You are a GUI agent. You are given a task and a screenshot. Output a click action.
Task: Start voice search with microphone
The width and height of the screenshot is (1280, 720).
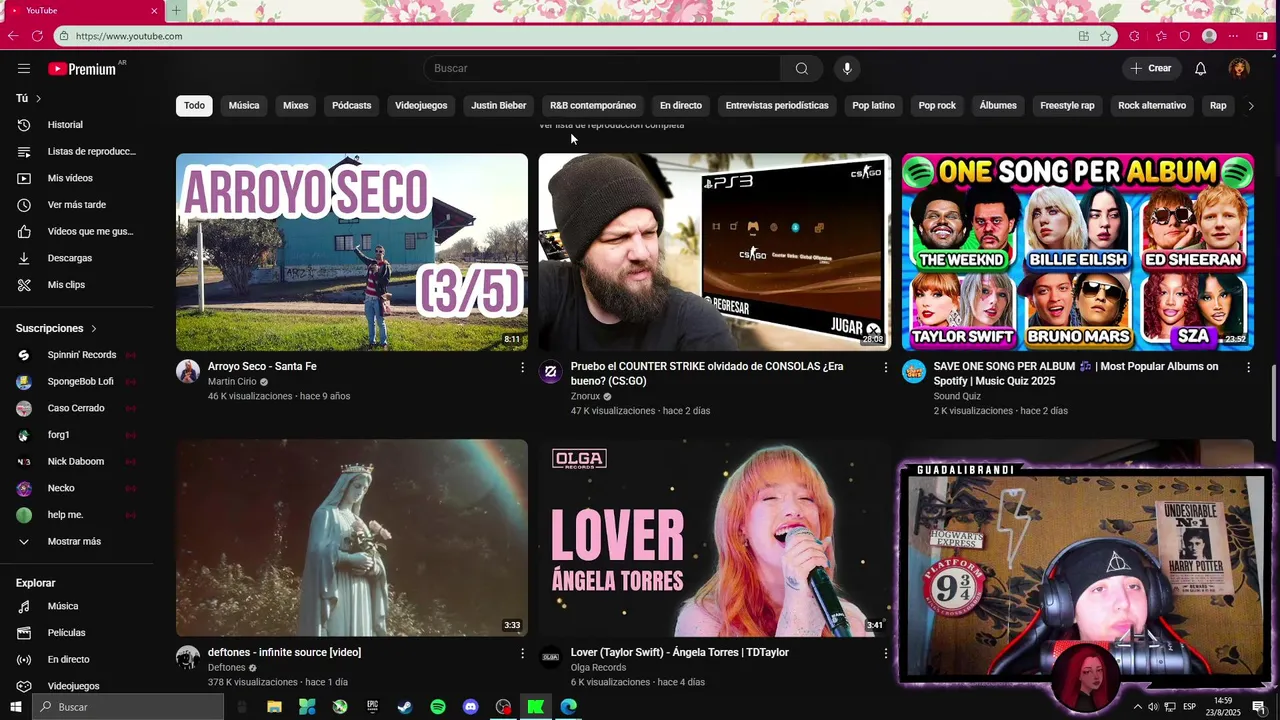[x=847, y=68]
